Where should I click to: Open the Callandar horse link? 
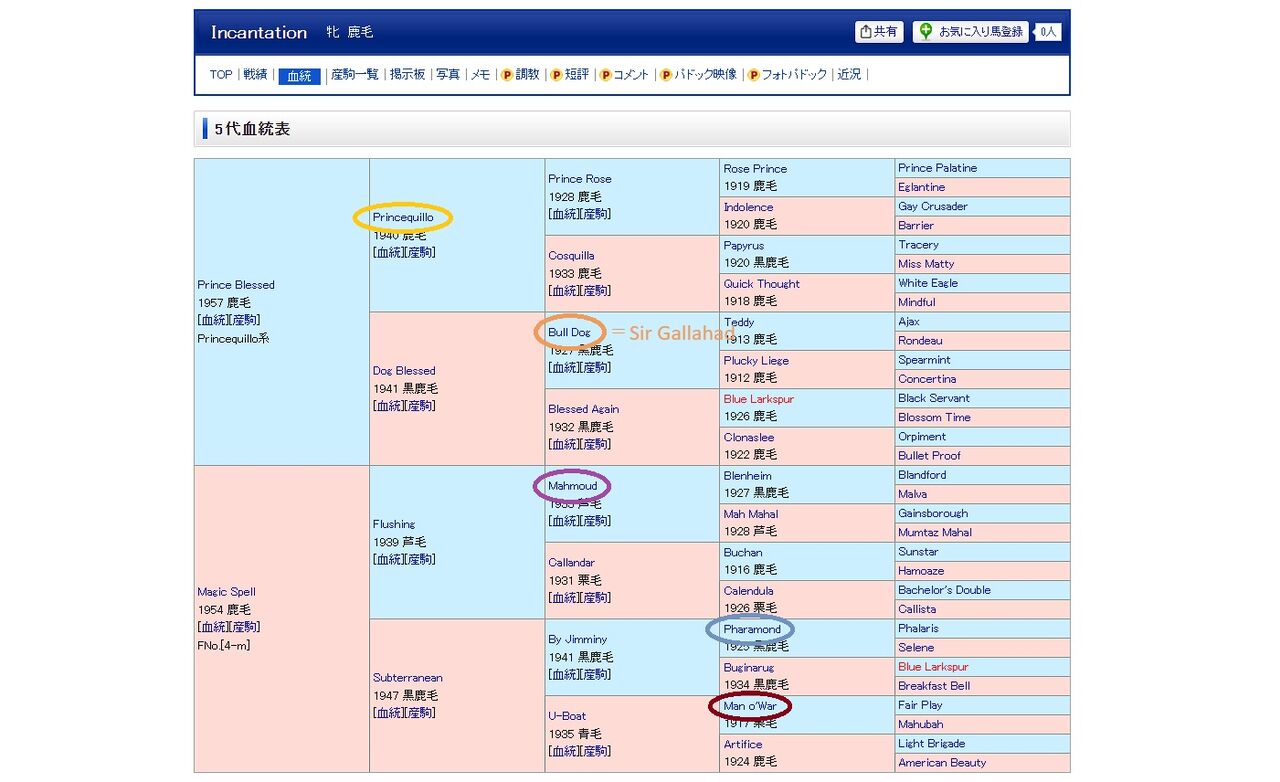pyautogui.click(x=571, y=563)
